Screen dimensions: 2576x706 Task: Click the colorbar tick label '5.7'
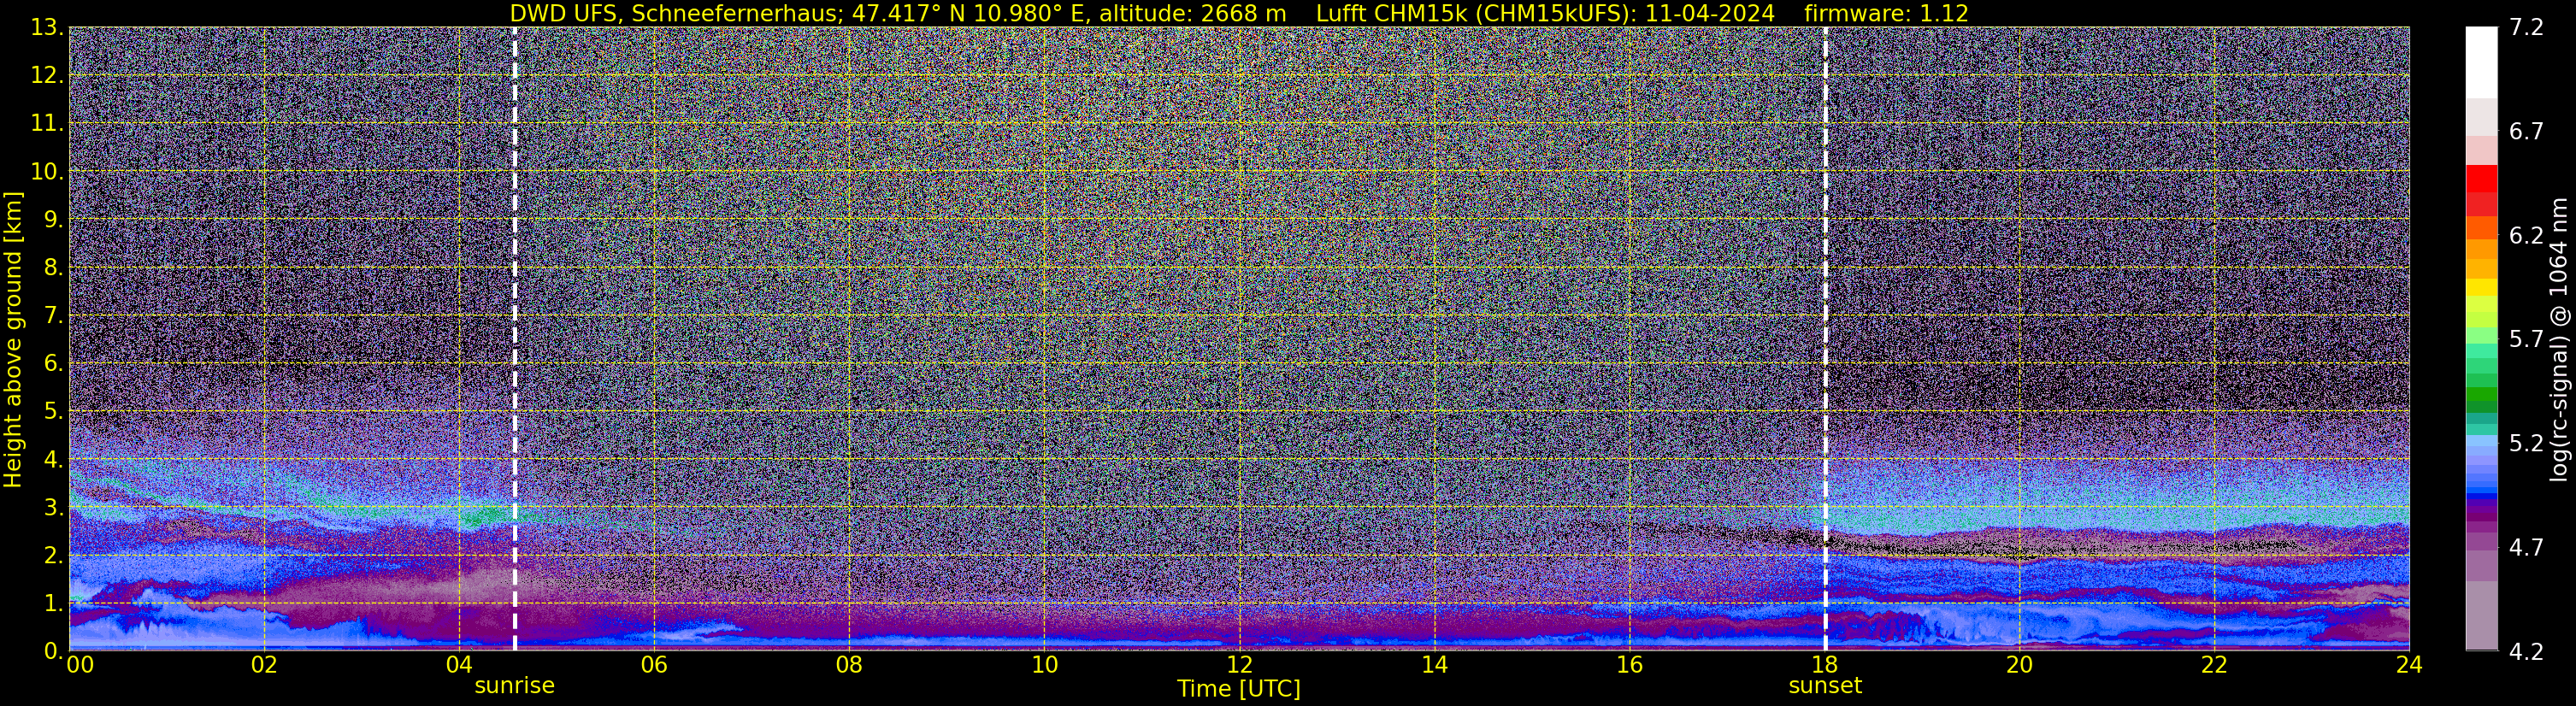[x=2526, y=339]
